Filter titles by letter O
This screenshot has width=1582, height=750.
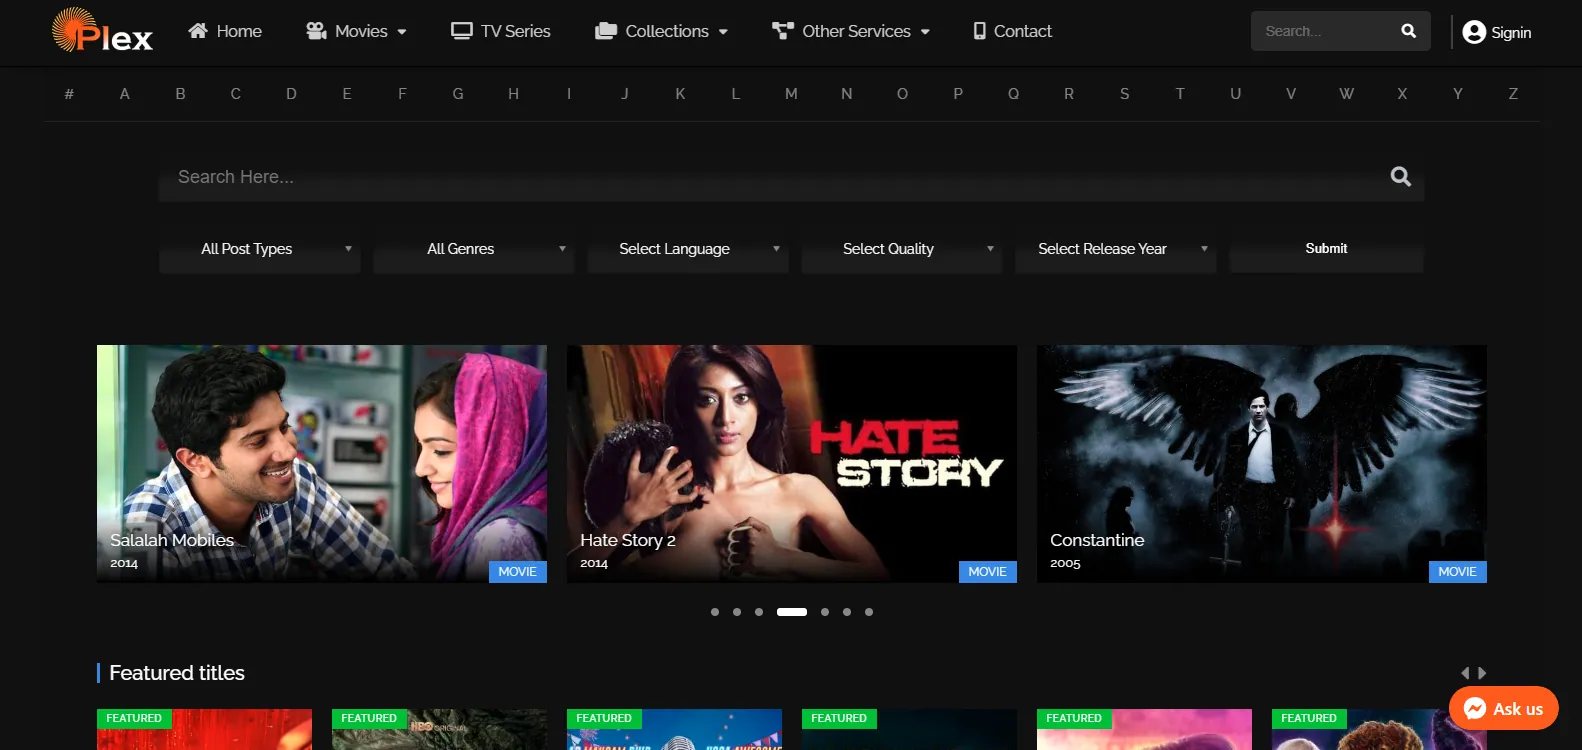coord(902,94)
